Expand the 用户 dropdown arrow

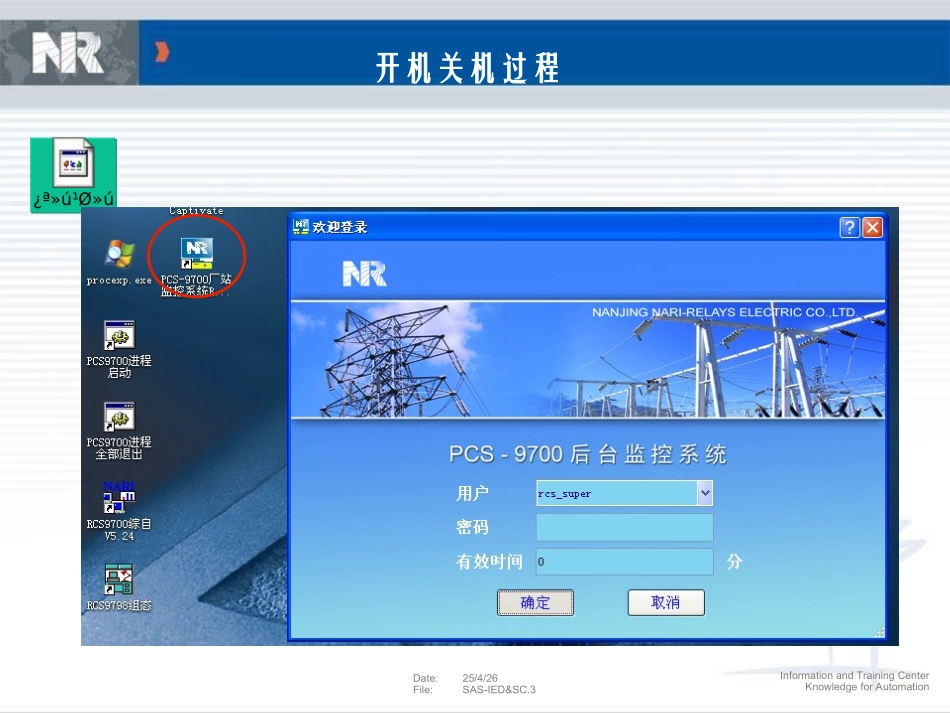705,493
